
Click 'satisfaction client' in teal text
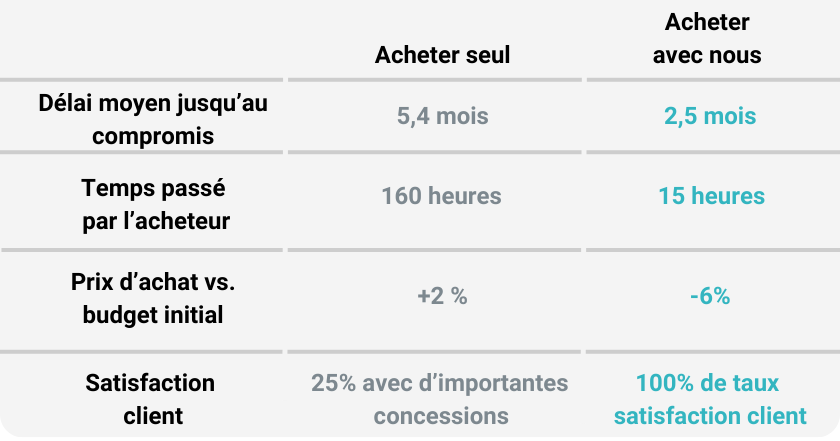[710, 416]
